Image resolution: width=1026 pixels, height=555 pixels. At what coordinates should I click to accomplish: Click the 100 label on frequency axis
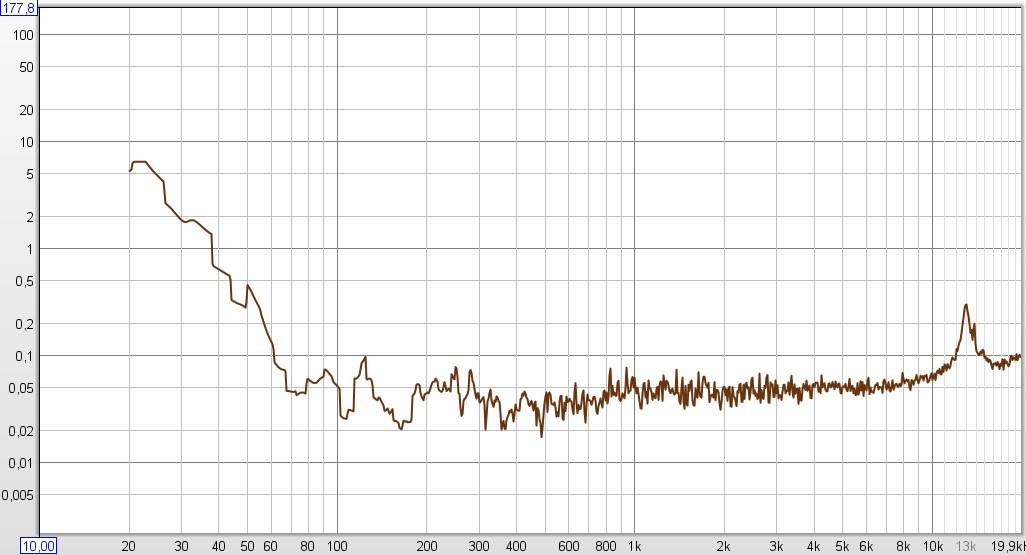[x=337, y=546]
